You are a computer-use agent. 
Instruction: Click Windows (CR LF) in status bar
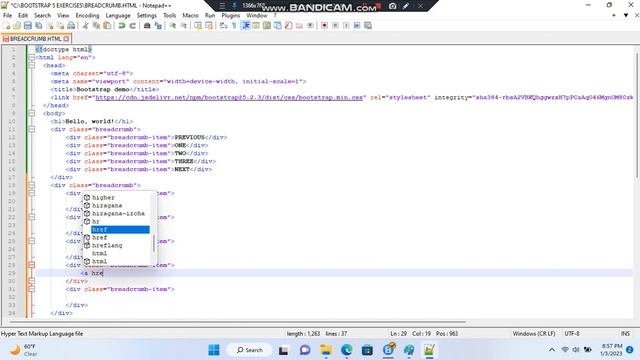point(534,333)
